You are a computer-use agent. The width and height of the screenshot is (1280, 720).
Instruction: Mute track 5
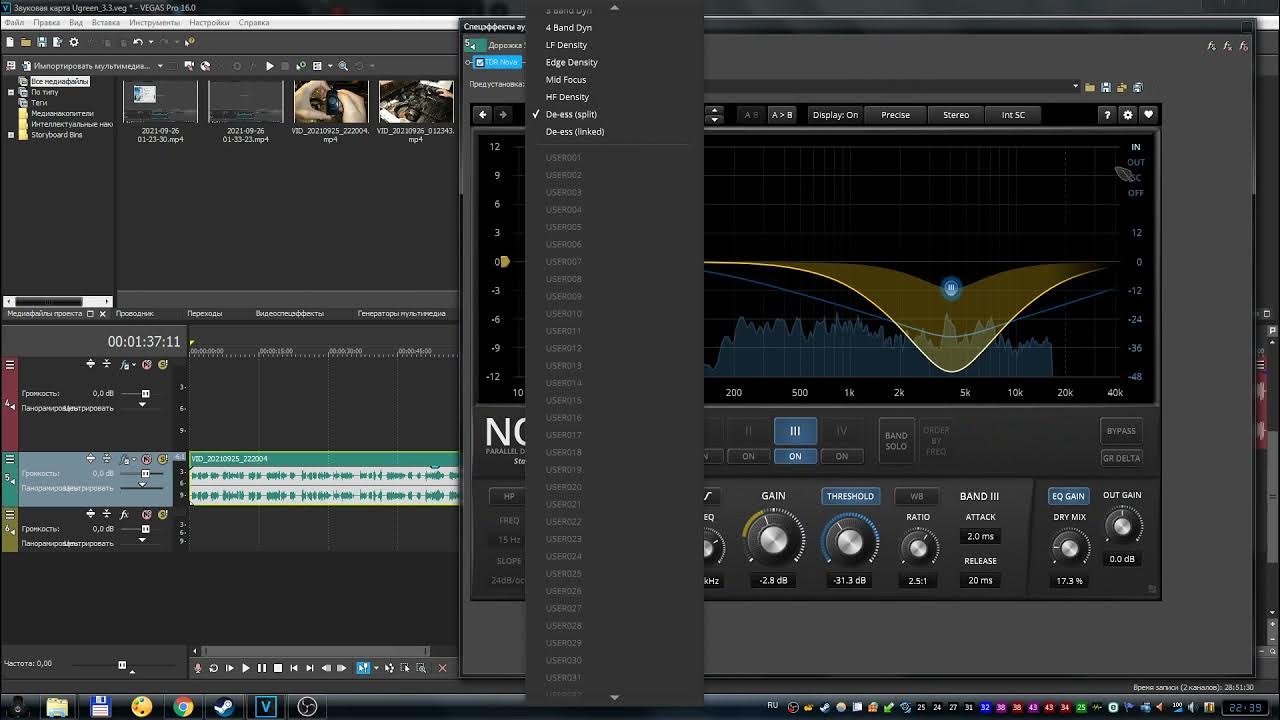pos(146,459)
